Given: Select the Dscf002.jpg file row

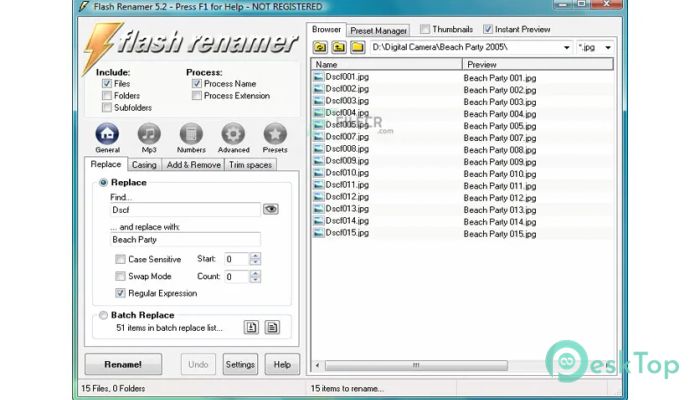Looking at the screenshot, I should [462, 89].
